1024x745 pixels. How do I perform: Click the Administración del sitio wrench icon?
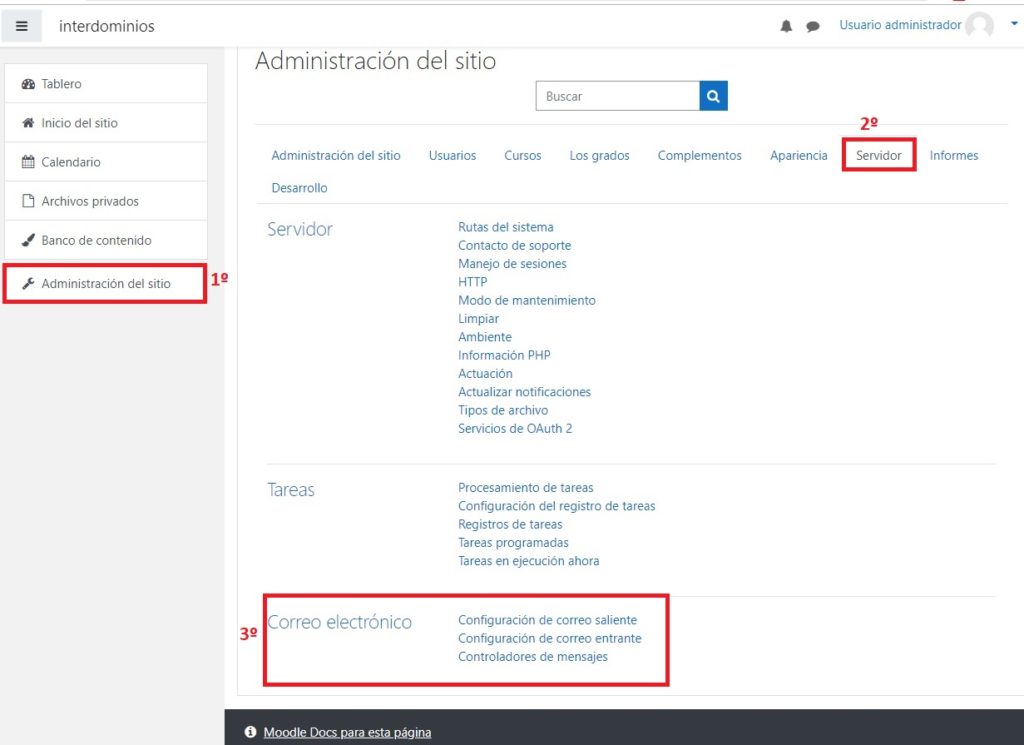click(x=28, y=283)
